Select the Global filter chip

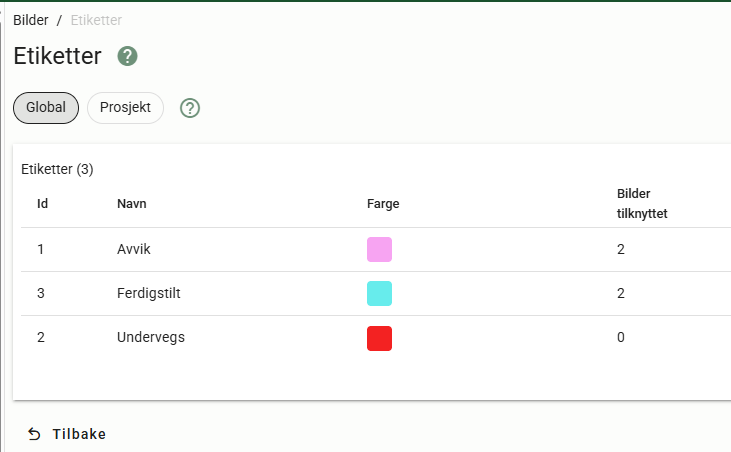pyautogui.click(x=46, y=108)
